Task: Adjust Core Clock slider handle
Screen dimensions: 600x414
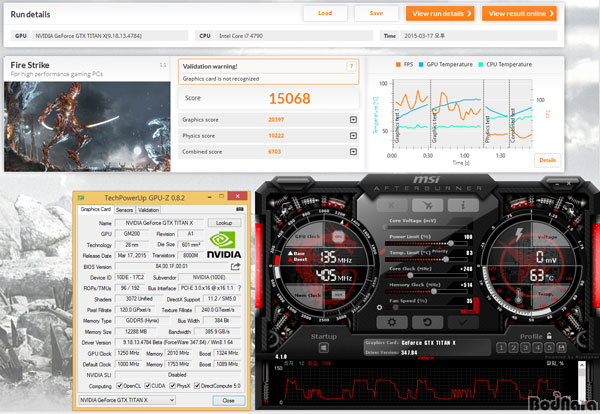Action: click(410, 275)
